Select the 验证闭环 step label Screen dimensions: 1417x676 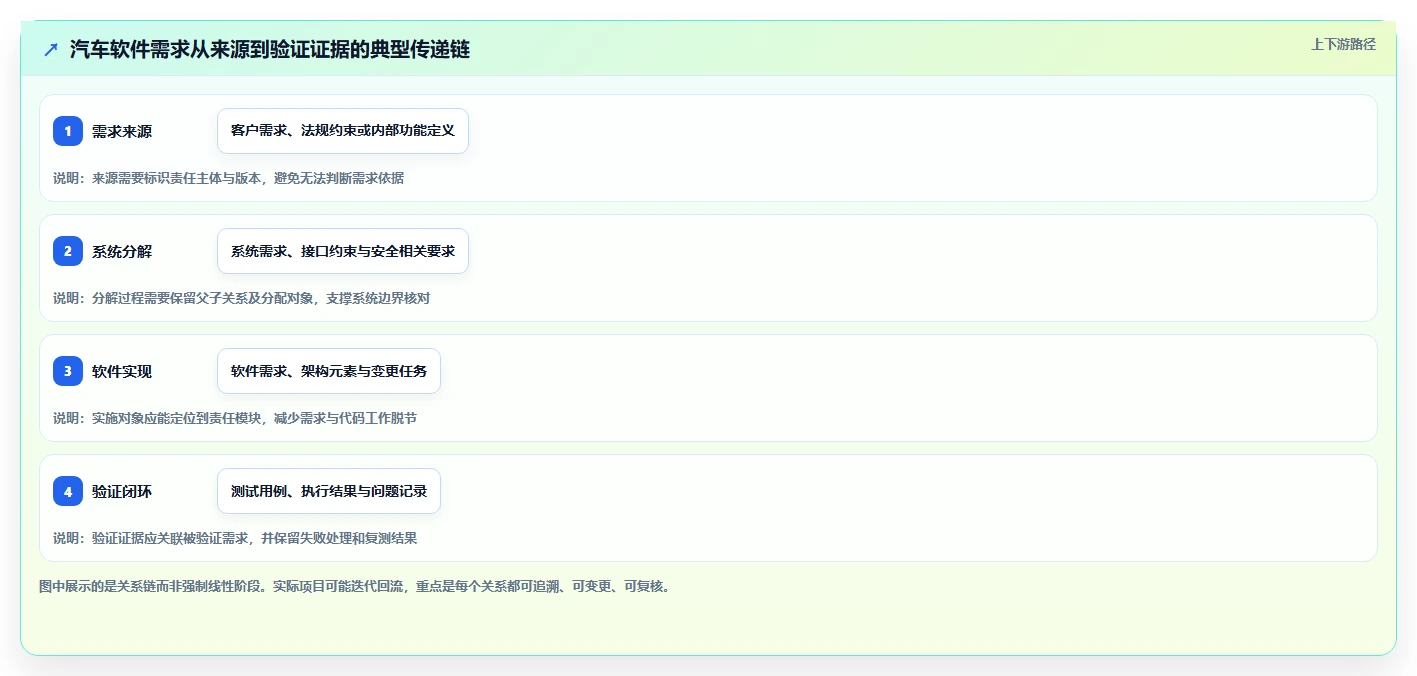122,491
